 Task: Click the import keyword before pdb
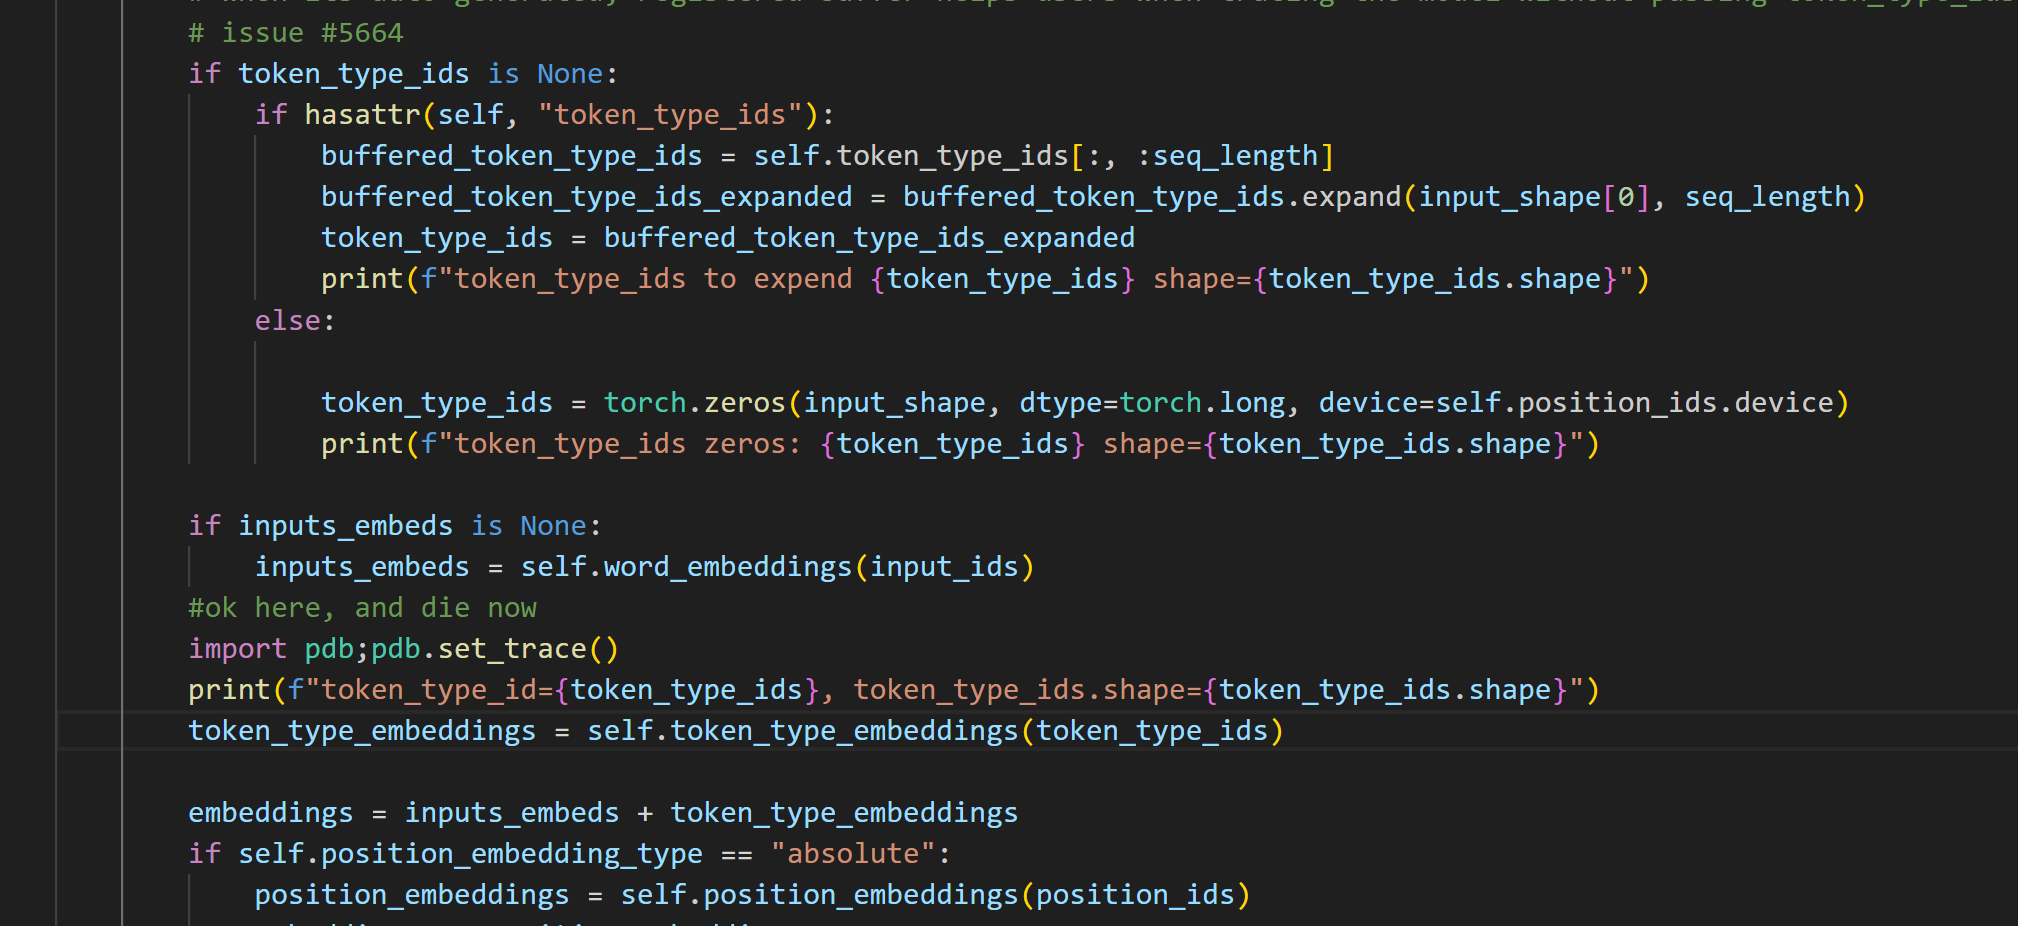237,648
